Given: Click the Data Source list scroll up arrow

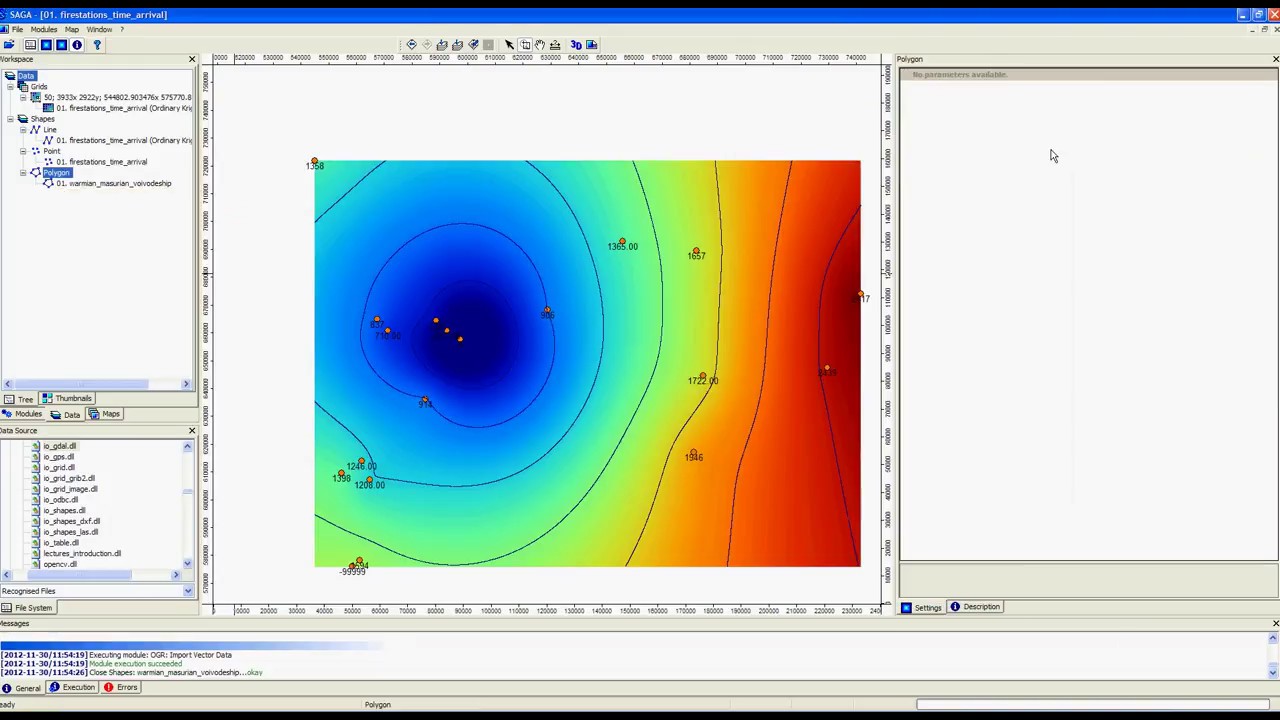Looking at the screenshot, I should pyautogui.click(x=187, y=446).
